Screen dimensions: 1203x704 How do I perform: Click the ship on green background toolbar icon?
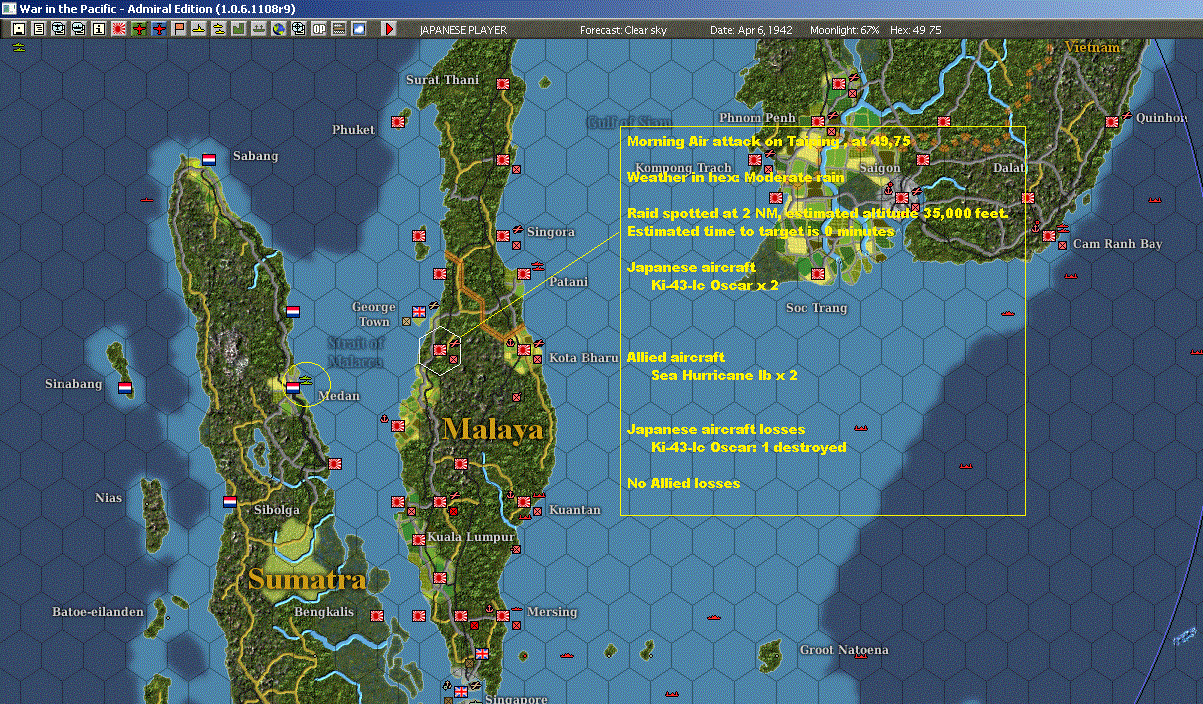pos(259,29)
